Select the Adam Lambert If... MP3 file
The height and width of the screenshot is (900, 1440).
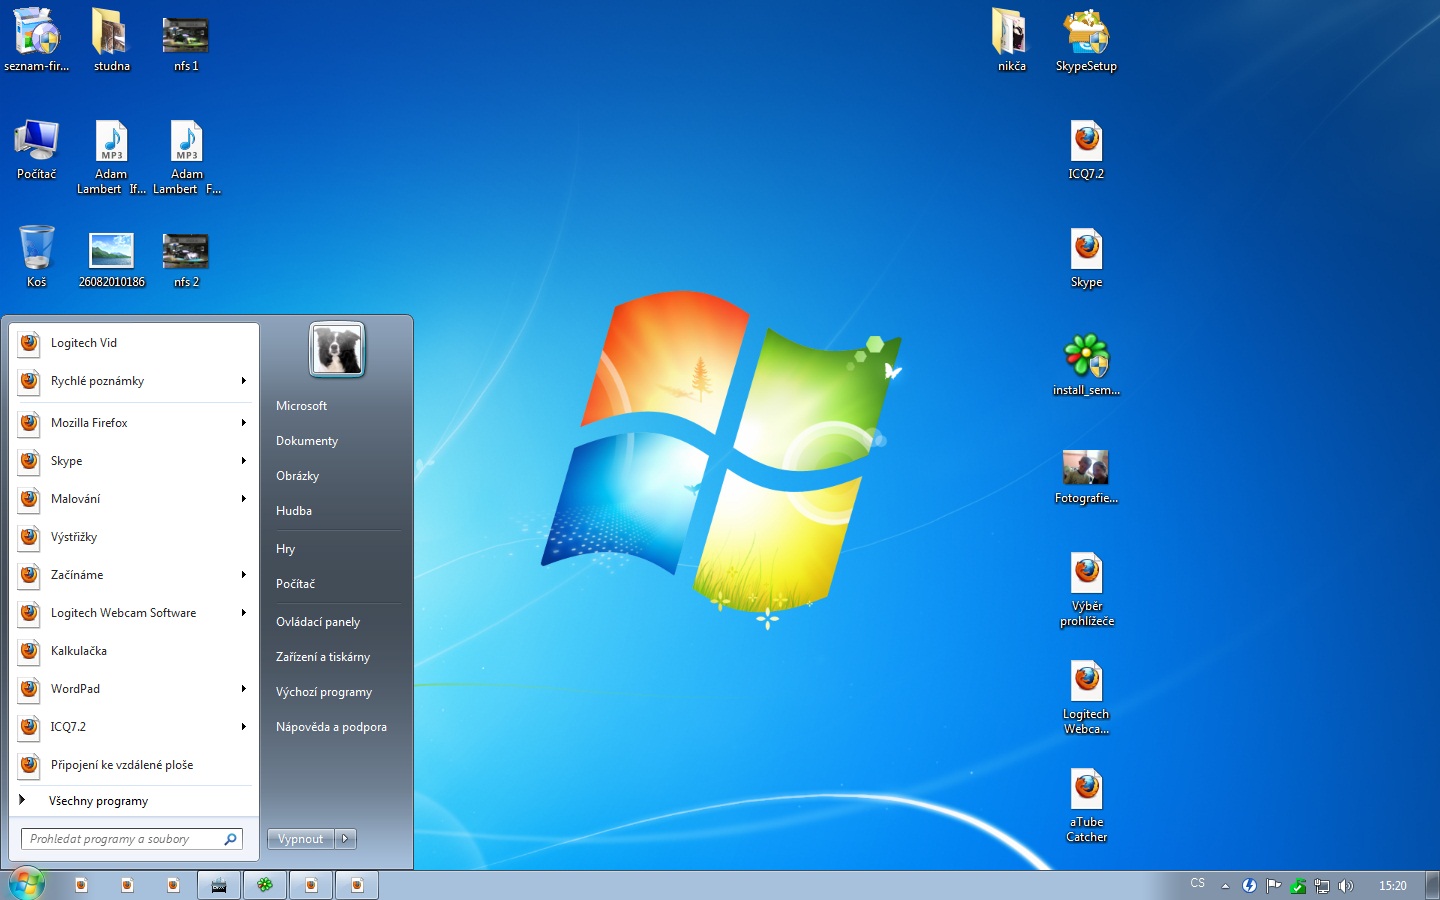tap(111, 157)
